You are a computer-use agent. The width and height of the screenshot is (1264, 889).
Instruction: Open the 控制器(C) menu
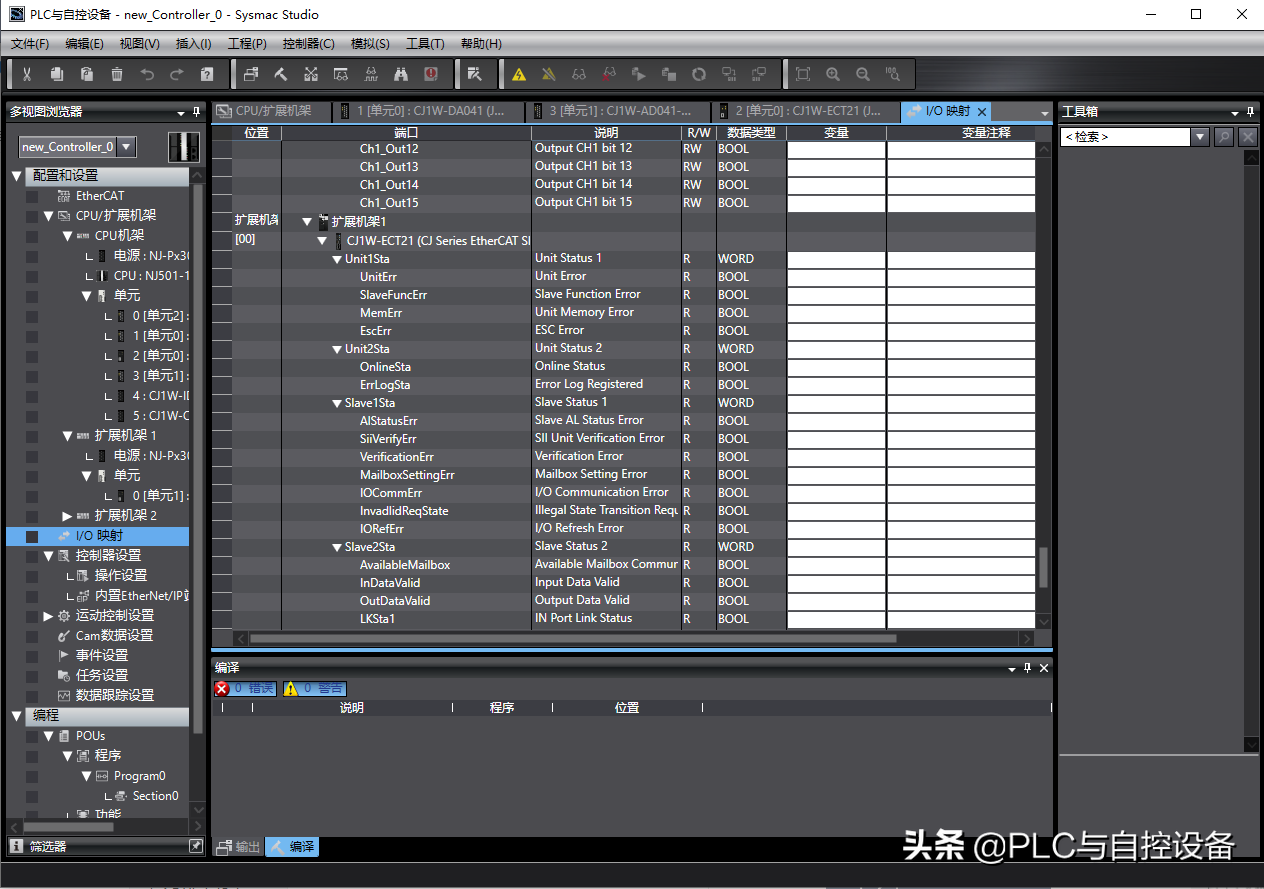[x=308, y=44]
